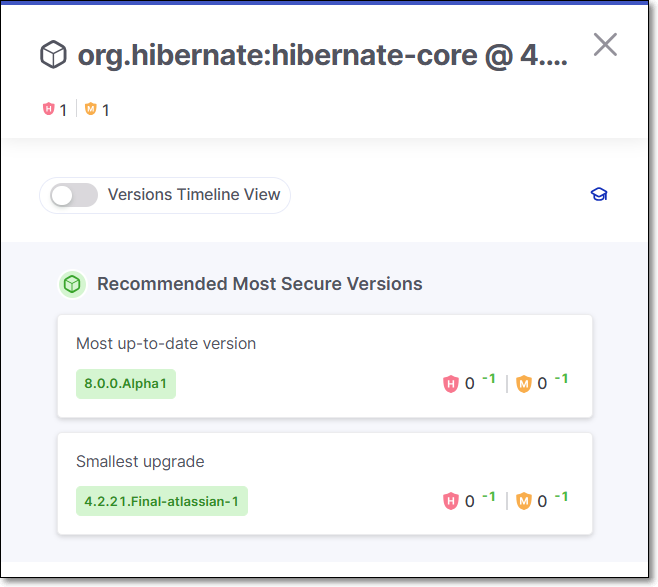This screenshot has height=587, width=658.
Task: Open the graduation cap learning icon
Action: (599, 194)
